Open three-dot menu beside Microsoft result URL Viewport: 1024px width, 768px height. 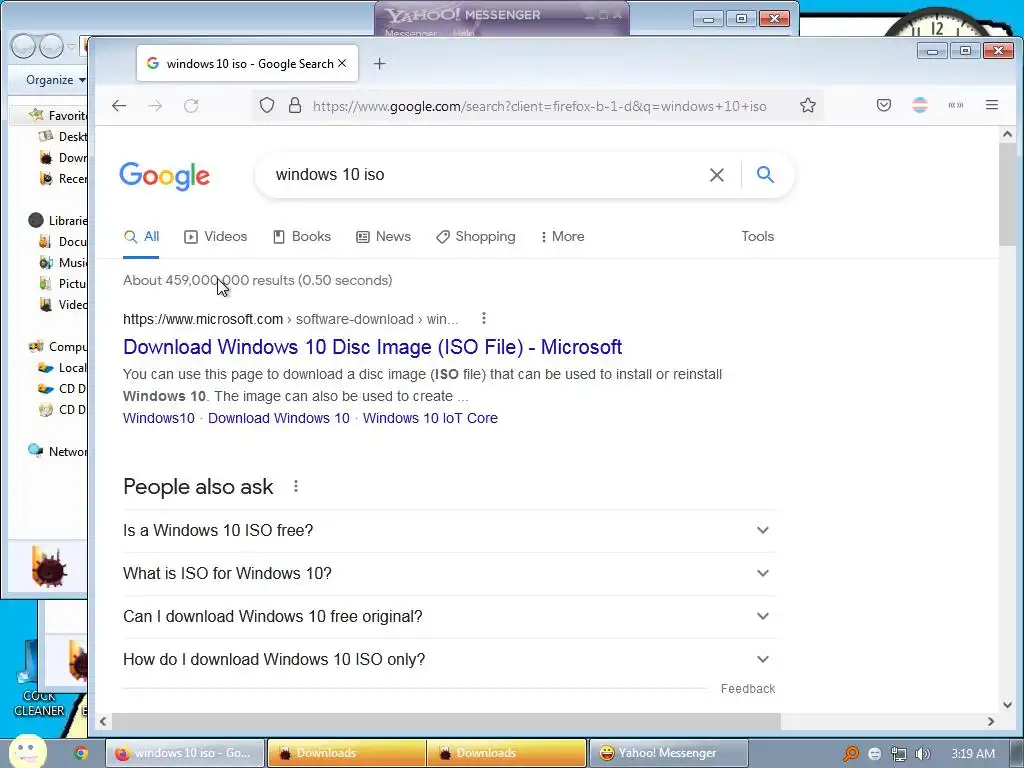483,318
